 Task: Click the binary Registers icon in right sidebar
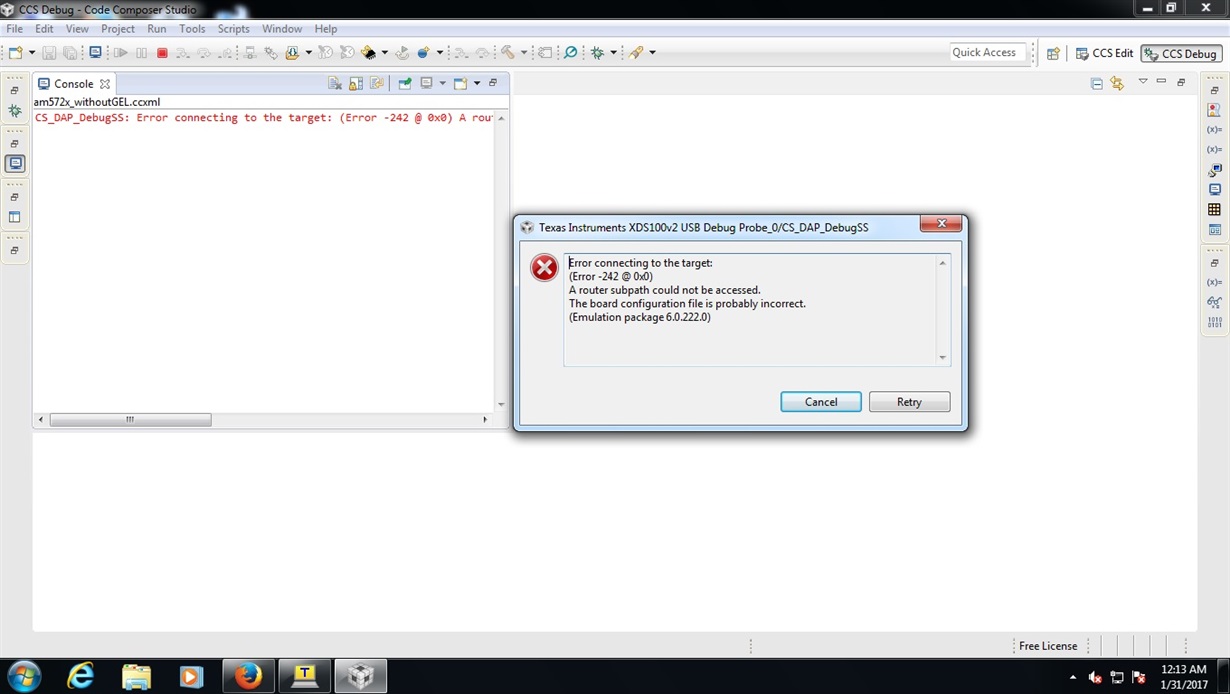click(1214, 322)
